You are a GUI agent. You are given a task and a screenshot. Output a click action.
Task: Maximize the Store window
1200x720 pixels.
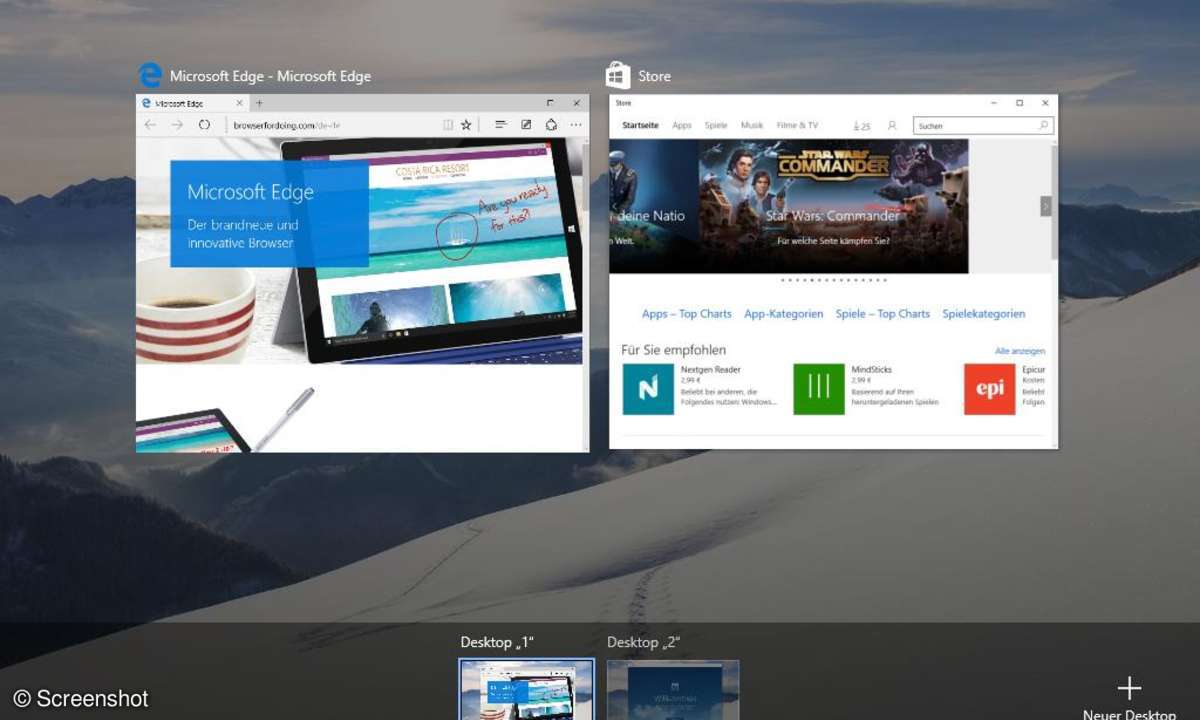click(x=1019, y=102)
